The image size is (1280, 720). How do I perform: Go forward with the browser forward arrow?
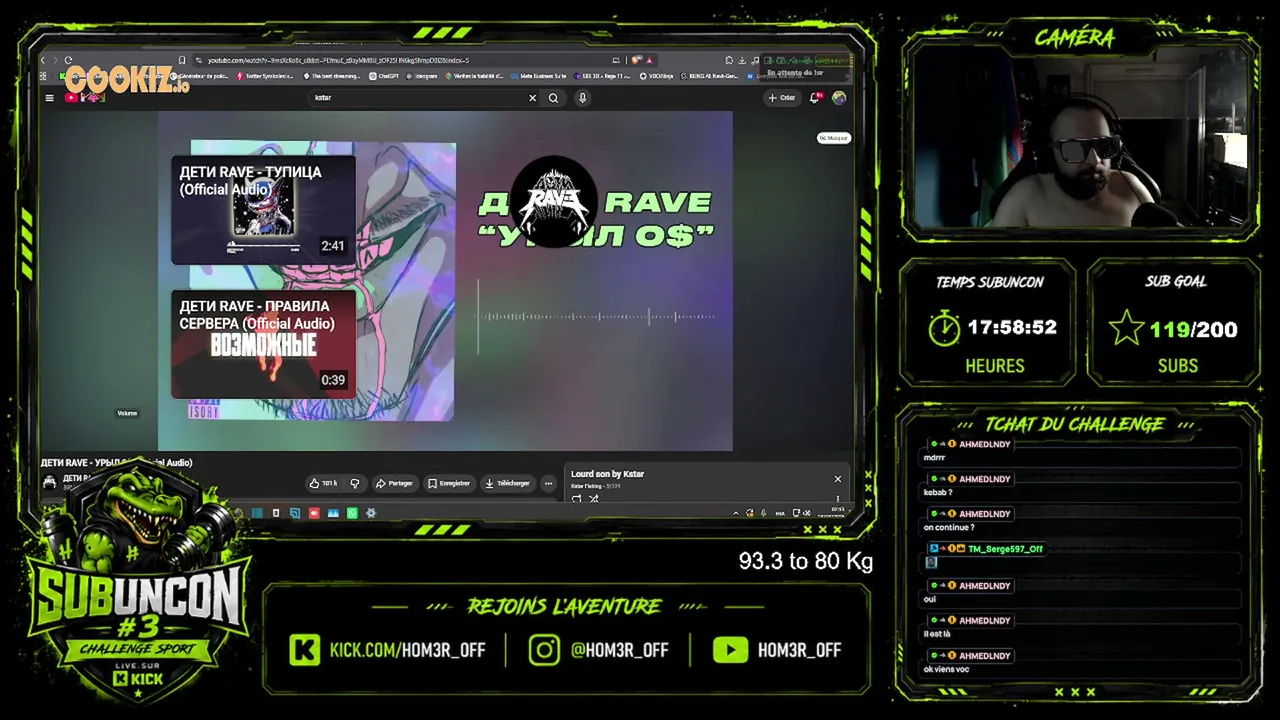(55, 60)
